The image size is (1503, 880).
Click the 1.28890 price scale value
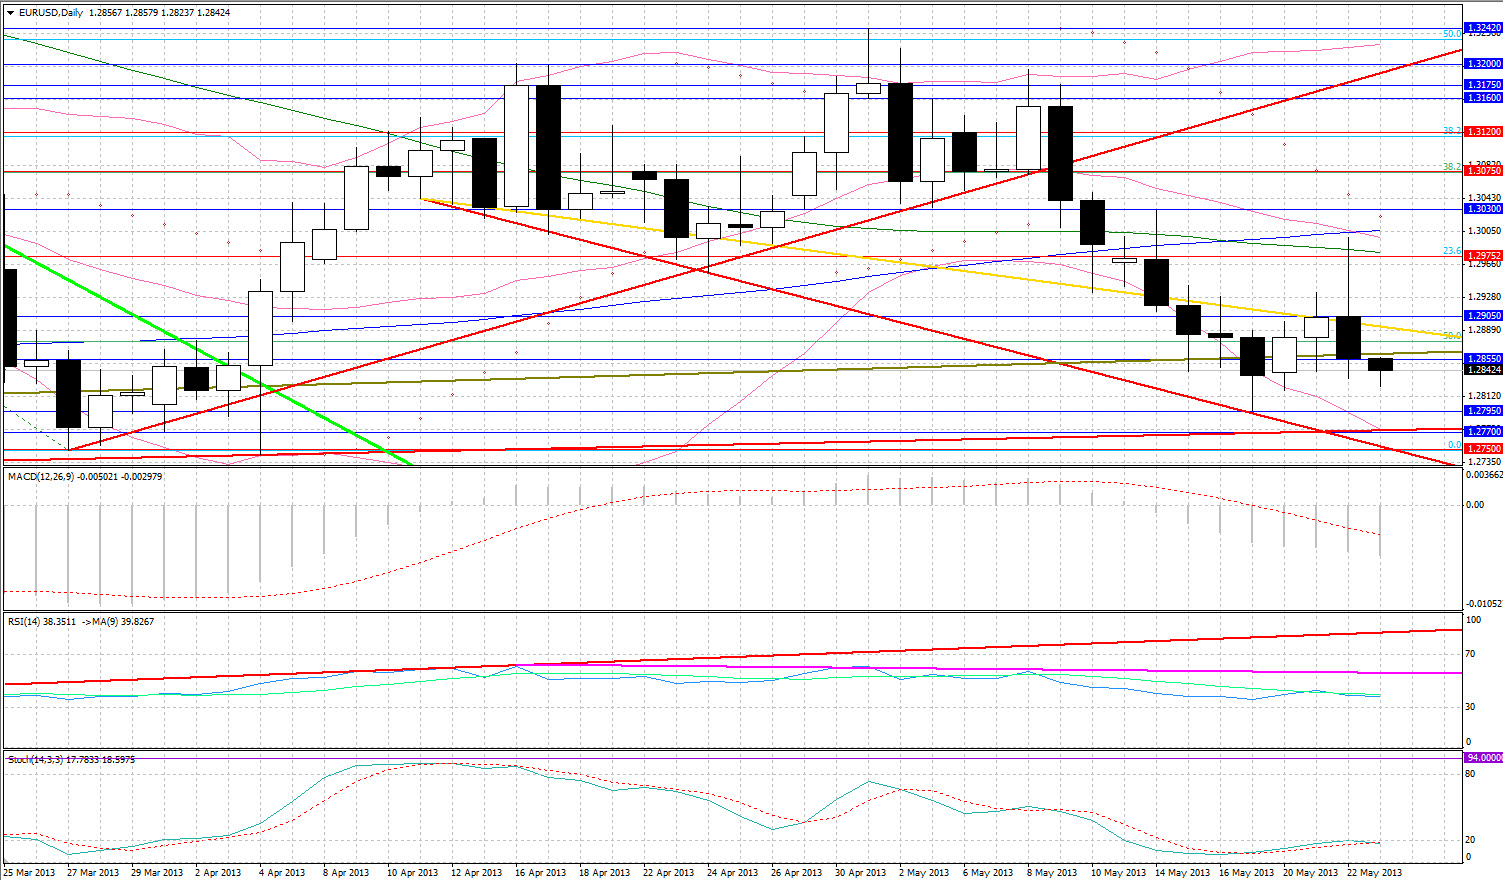(x=1483, y=329)
